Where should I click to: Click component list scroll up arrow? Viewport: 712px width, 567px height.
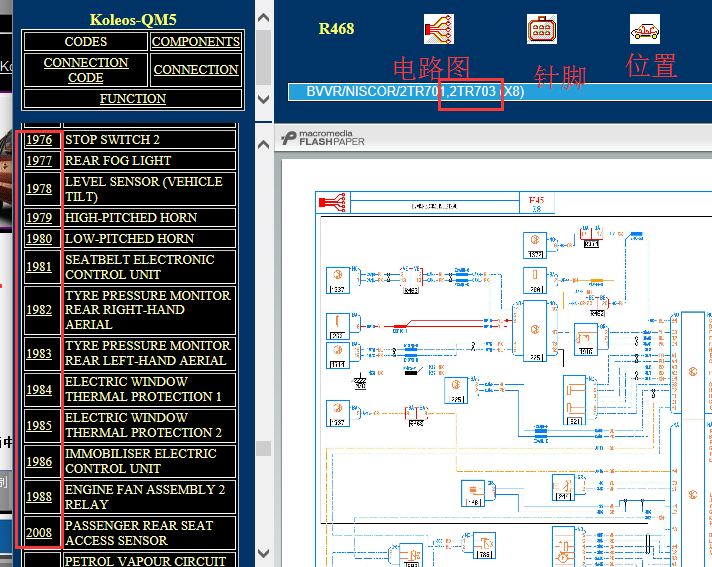pyautogui.click(x=263, y=144)
